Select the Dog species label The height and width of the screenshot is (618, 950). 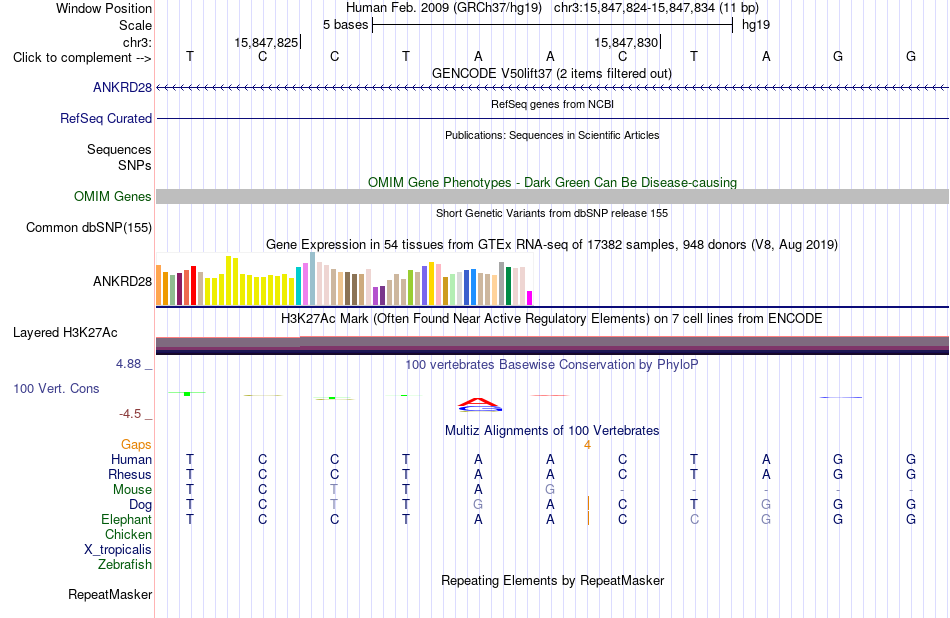pyautogui.click(x=140, y=504)
